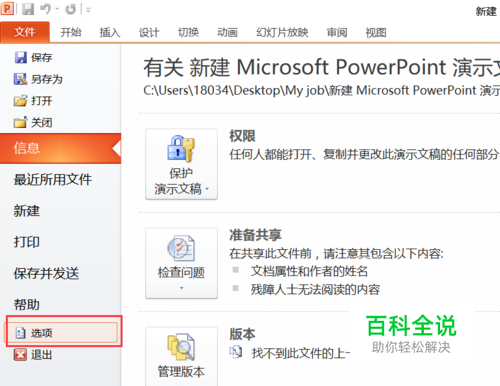Expand the 检查问题 dropdown arrow
Screen dimensions: 500x386
coord(182,288)
